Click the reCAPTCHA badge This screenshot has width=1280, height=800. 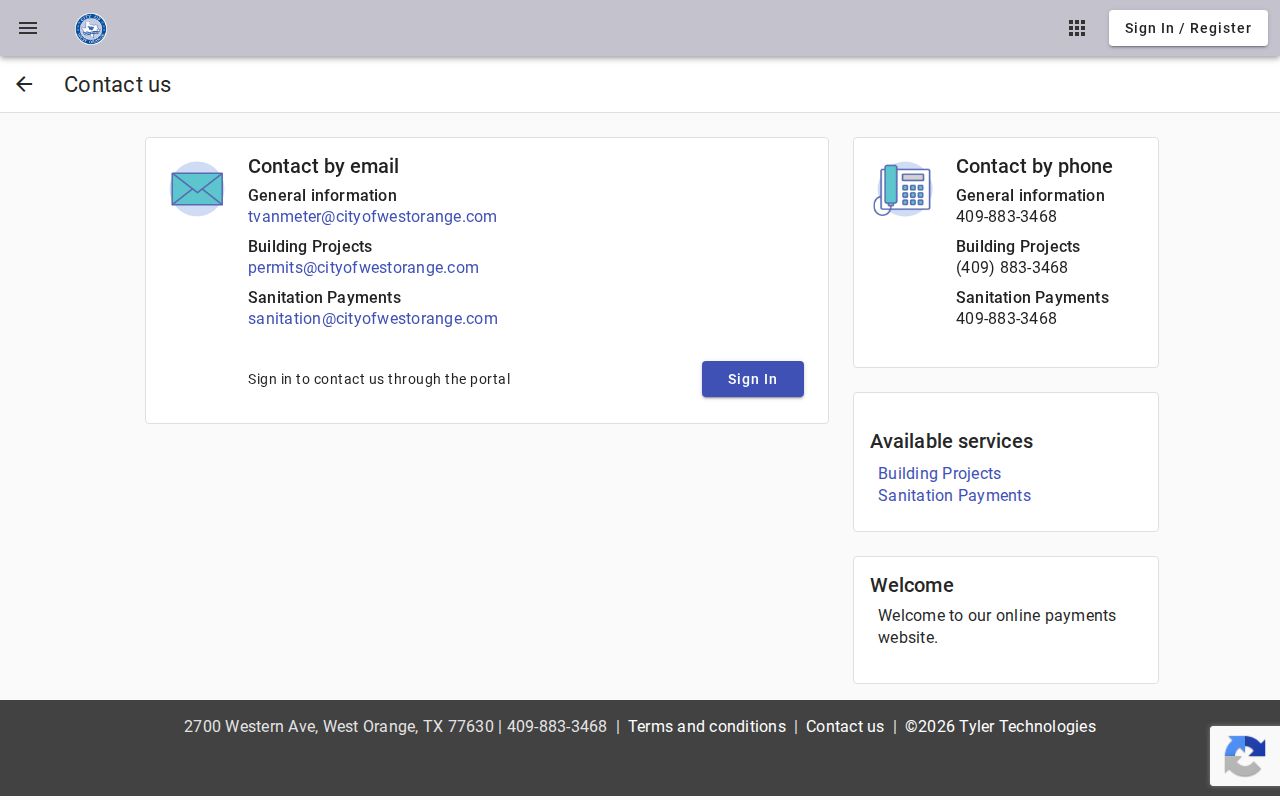click(1245, 756)
